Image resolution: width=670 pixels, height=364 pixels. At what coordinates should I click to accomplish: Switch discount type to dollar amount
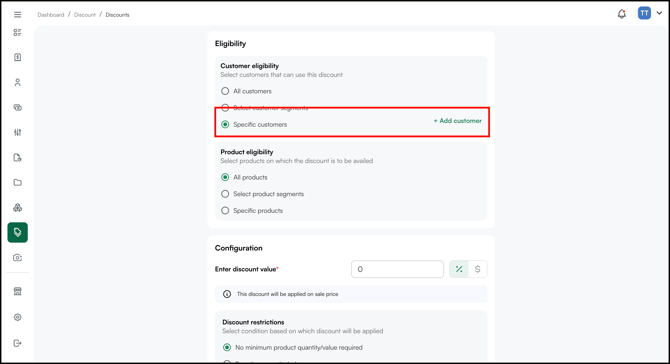click(x=478, y=269)
